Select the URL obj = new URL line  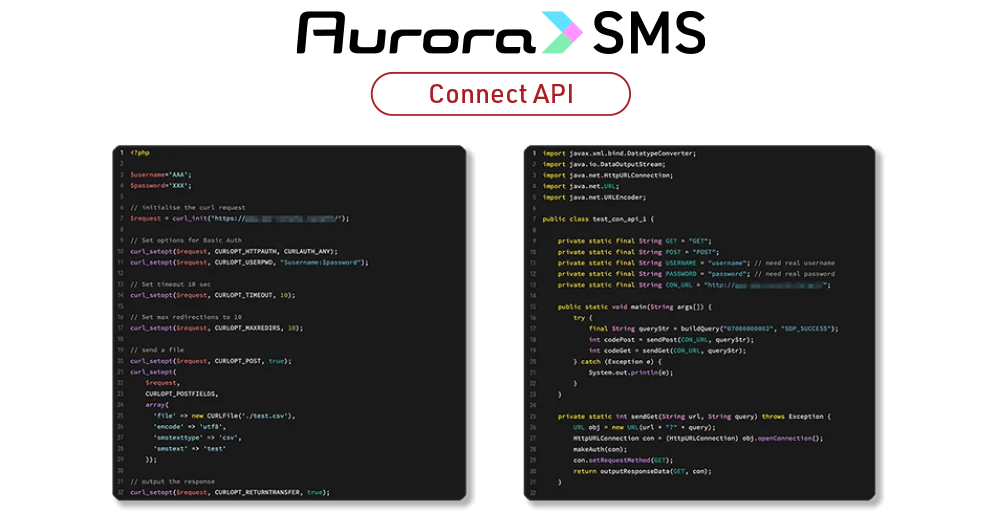pyautogui.click(x=644, y=427)
